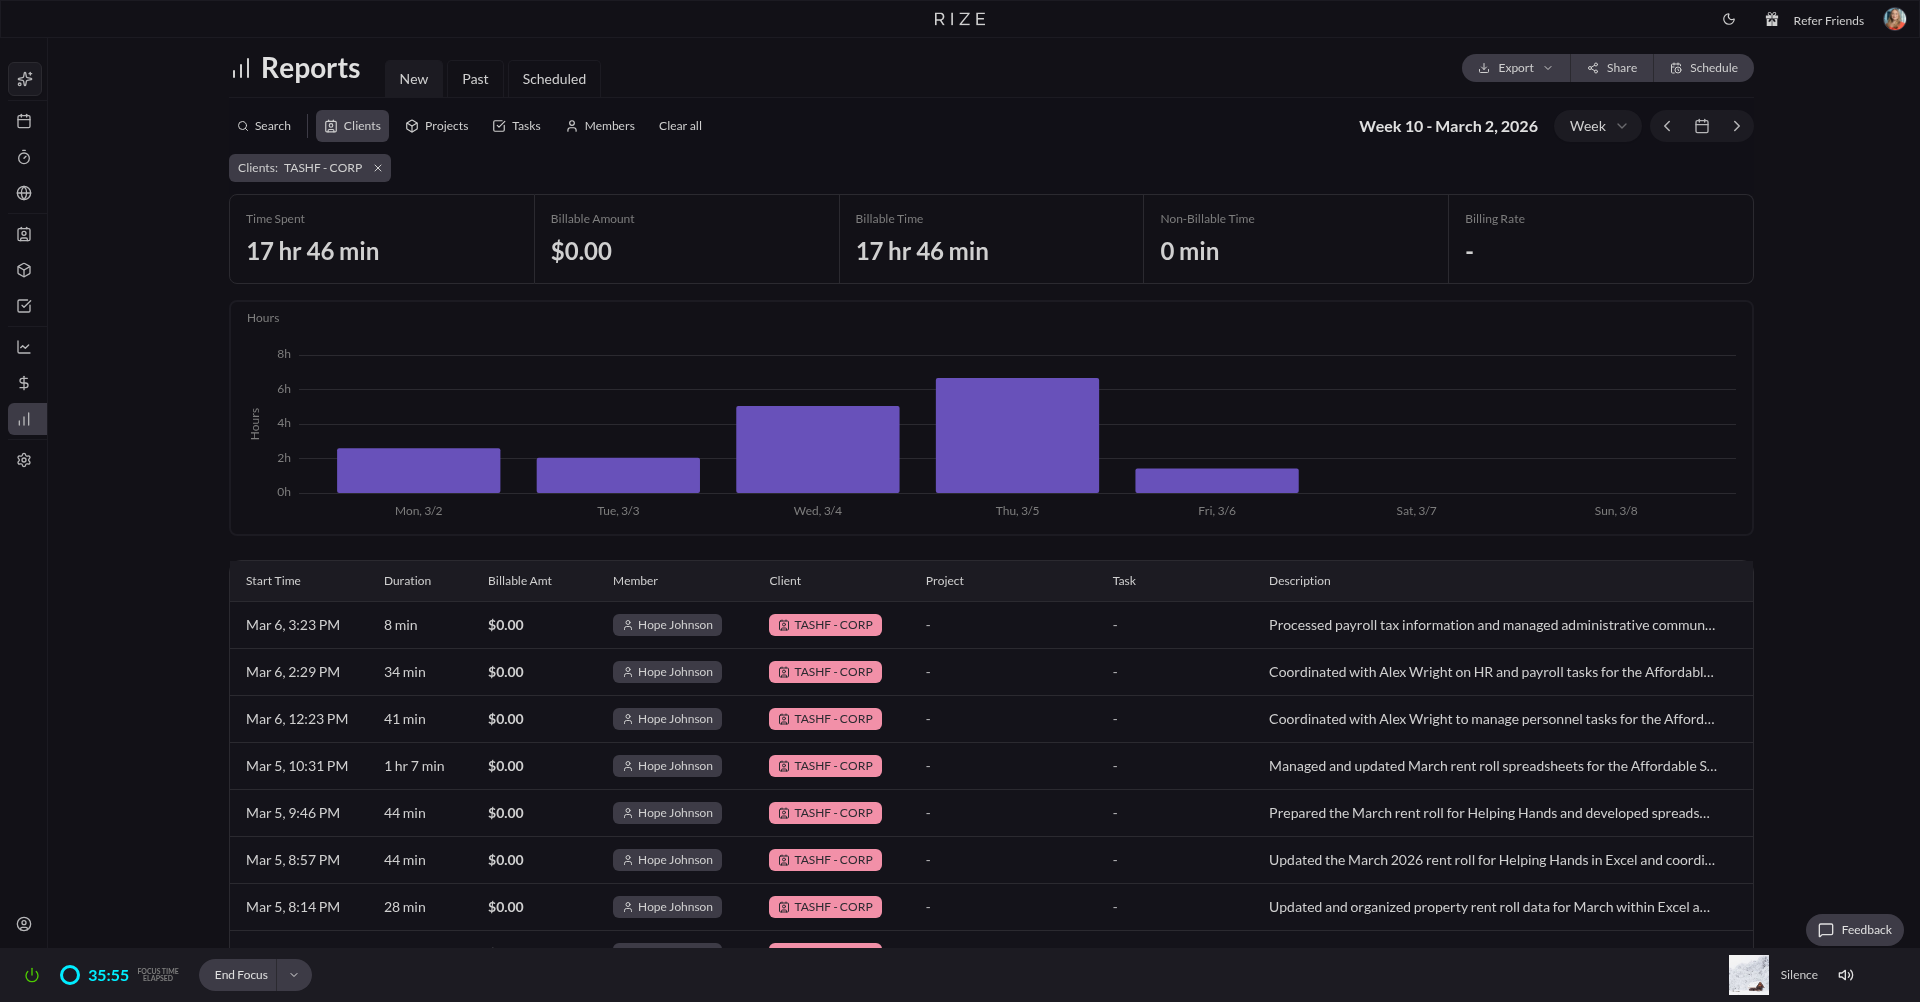The width and height of the screenshot is (1920, 1002).
Task: Switch to the Past reports tab
Action: [x=475, y=79]
